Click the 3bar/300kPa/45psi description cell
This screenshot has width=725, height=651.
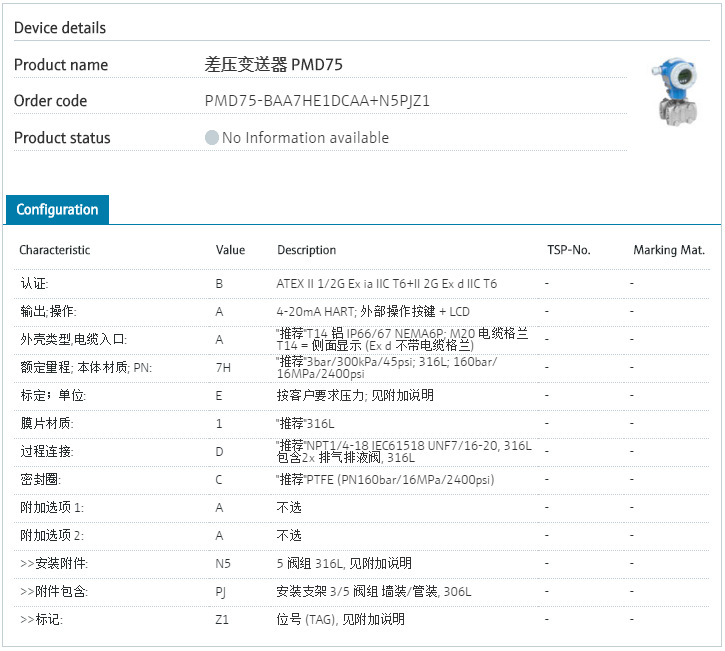point(387,368)
